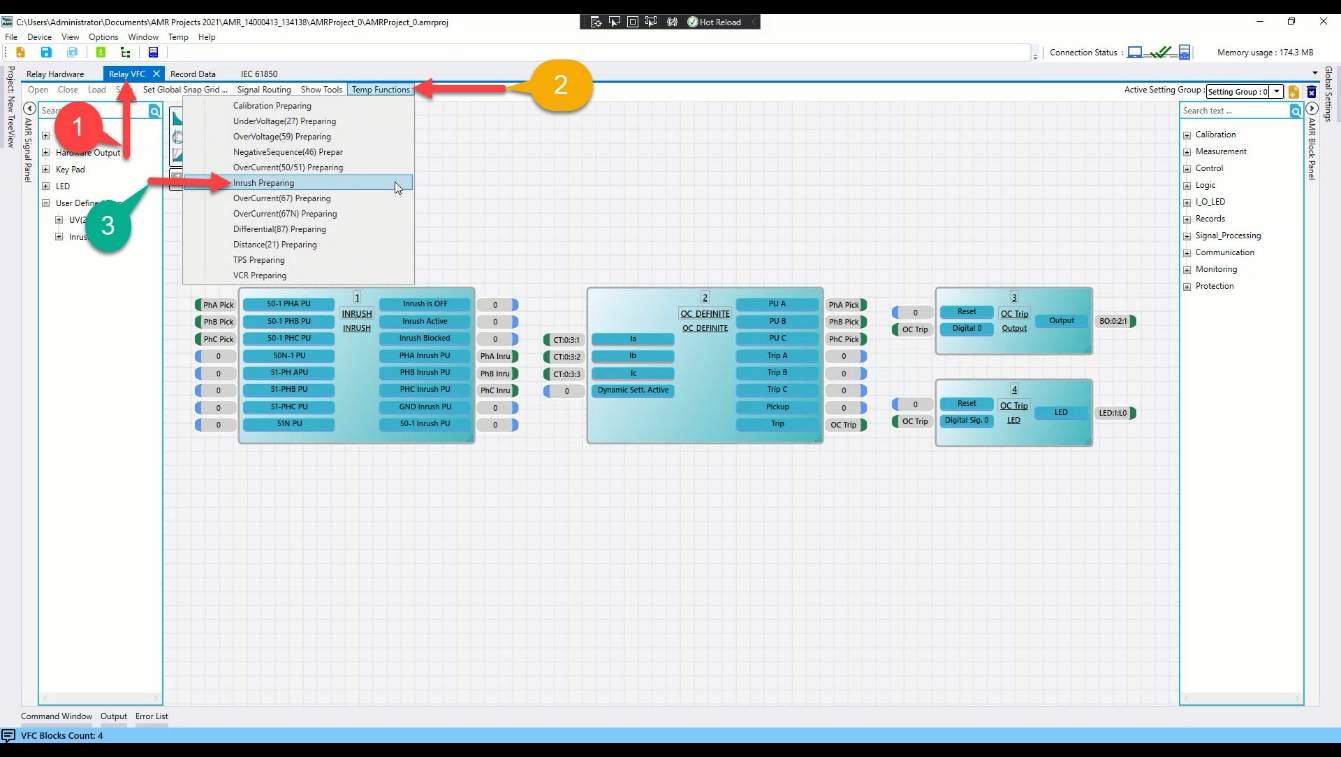The image size is (1341, 757).
Task: Close the Relay VFC tab
Action: tap(157, 74)
